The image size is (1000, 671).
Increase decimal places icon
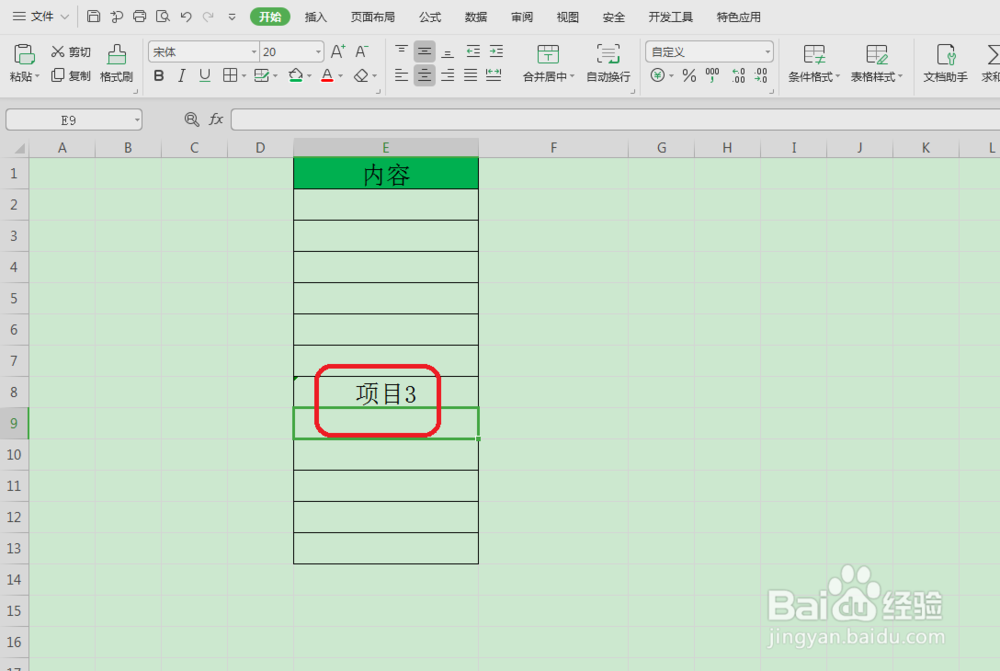[x=738, y=75]
